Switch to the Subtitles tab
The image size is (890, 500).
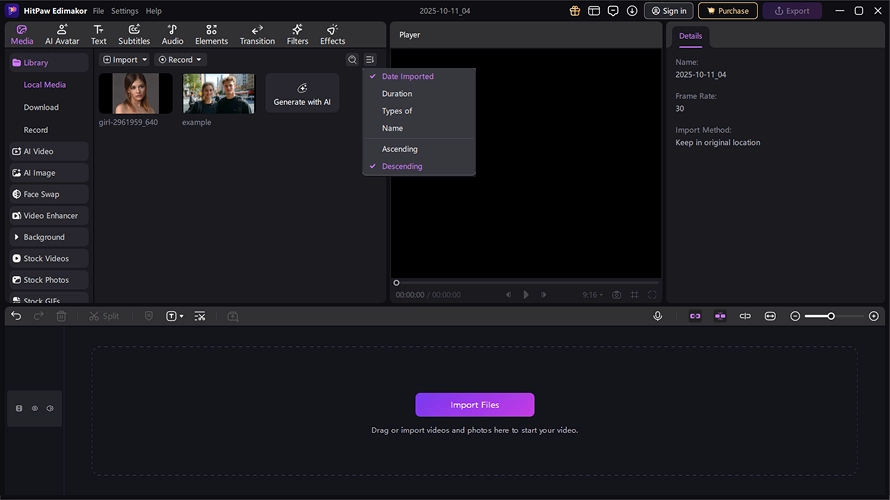pos(134,35)
